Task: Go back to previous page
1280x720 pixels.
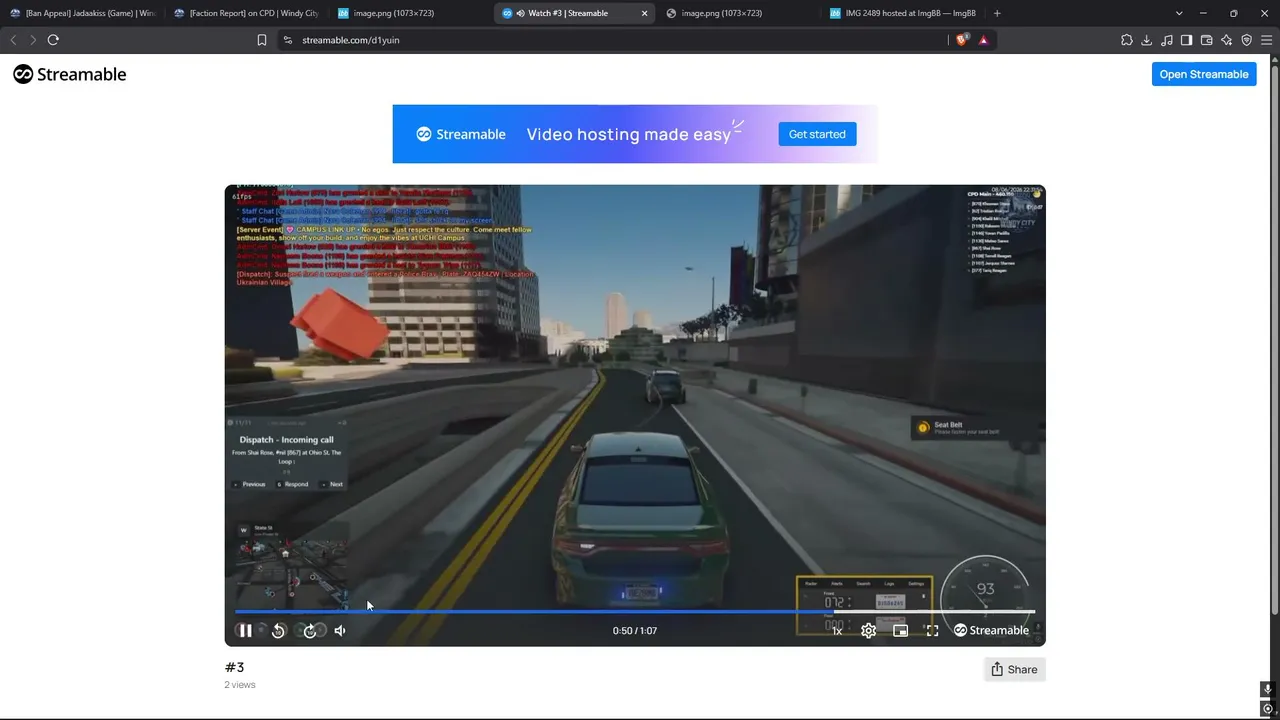Action: pyautogui.click(x=13, y=40)
